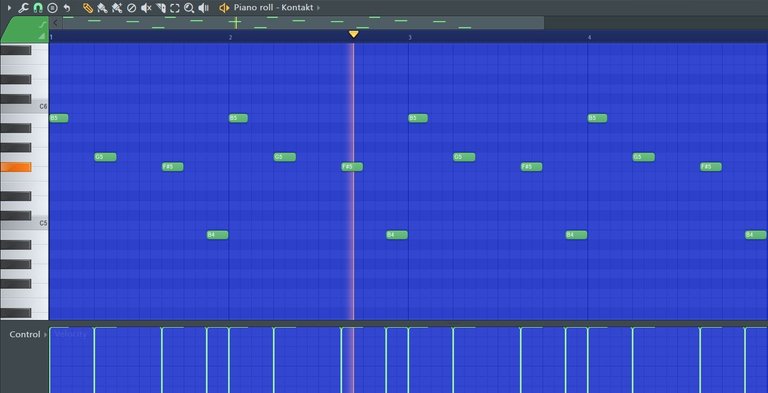768x393 pixels.
Task: Select the Zoom magnifier tool
Action: tap(189, 8)
